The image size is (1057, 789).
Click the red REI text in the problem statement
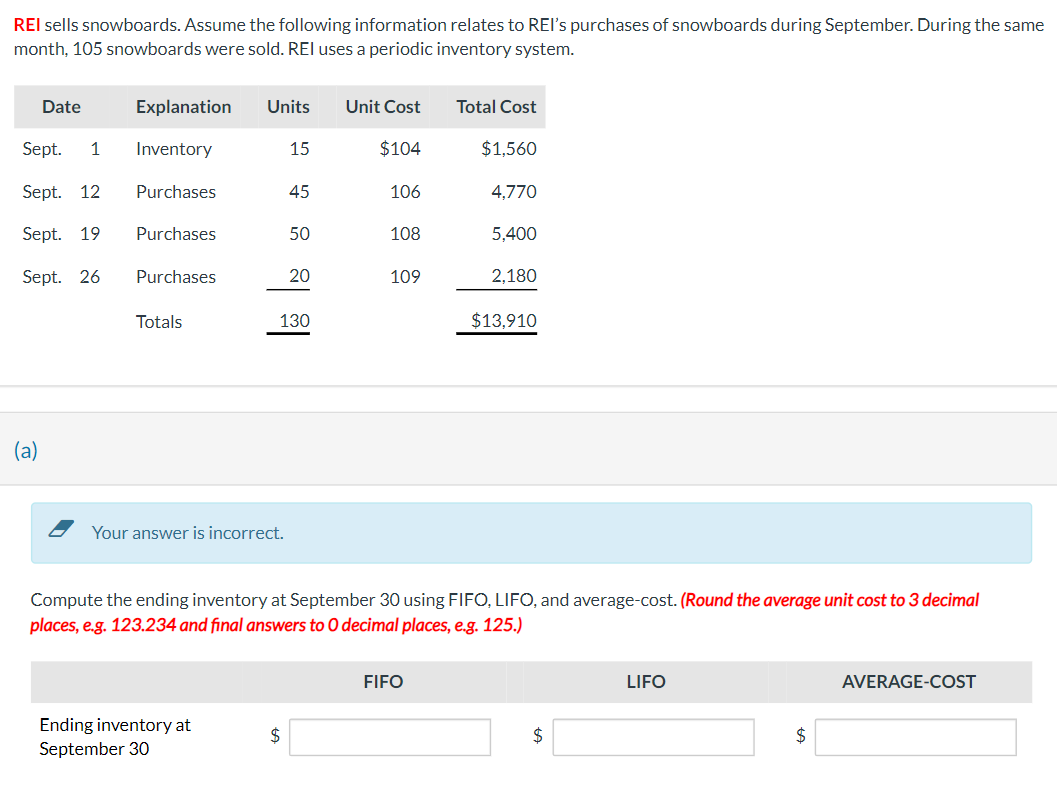pyautogui.click(x=27, y=25)
